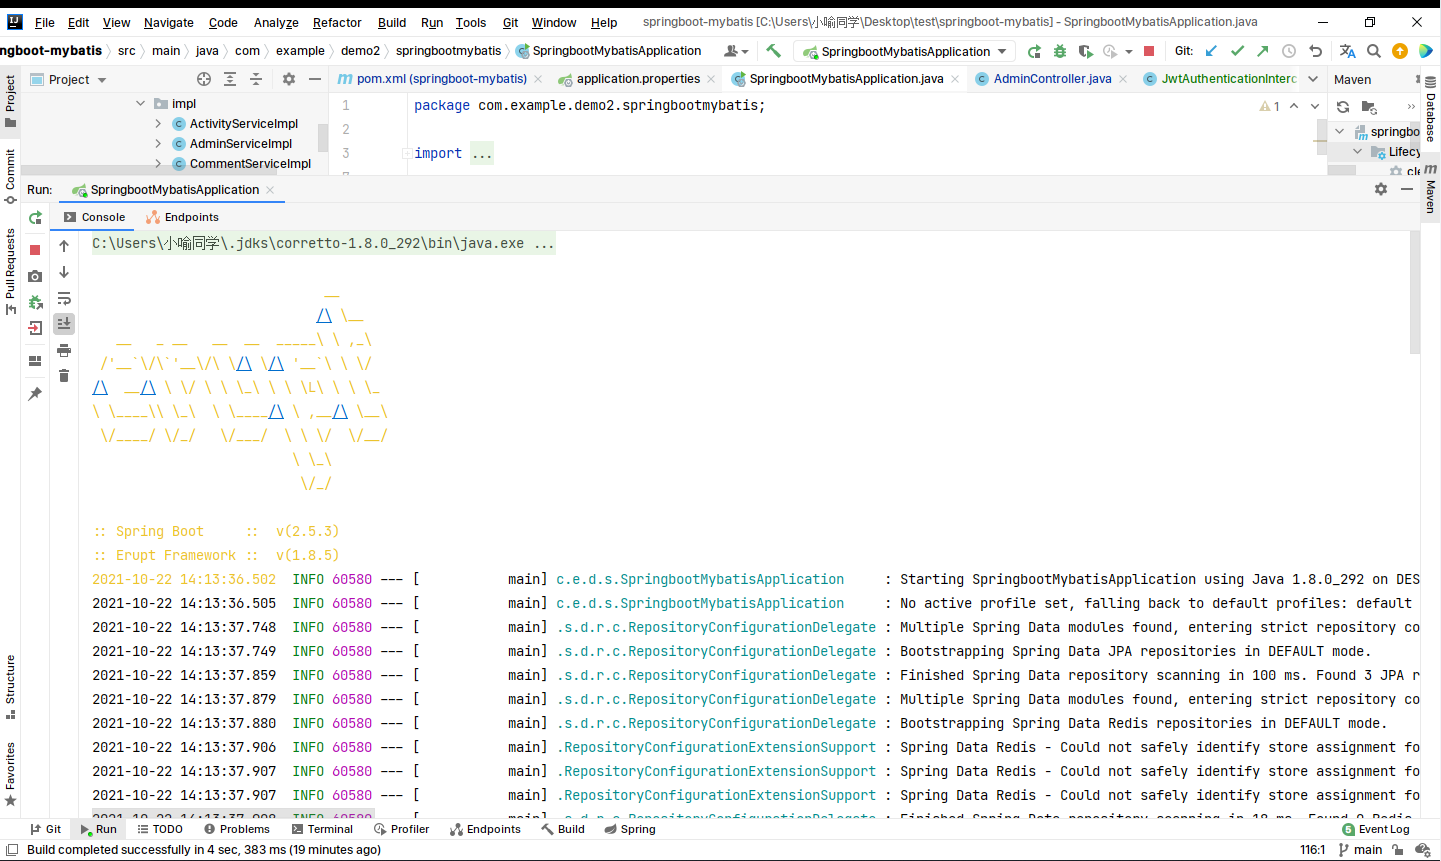Switch to the AdminController.java tab
The height and width of the screenshot is (861, 1441).
[x=1051, y=79]
